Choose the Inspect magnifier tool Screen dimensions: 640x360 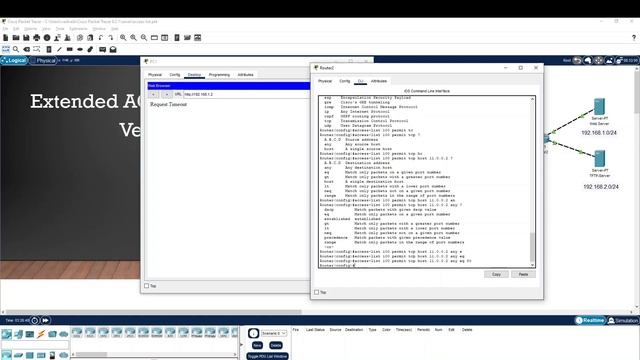(16, 49)
